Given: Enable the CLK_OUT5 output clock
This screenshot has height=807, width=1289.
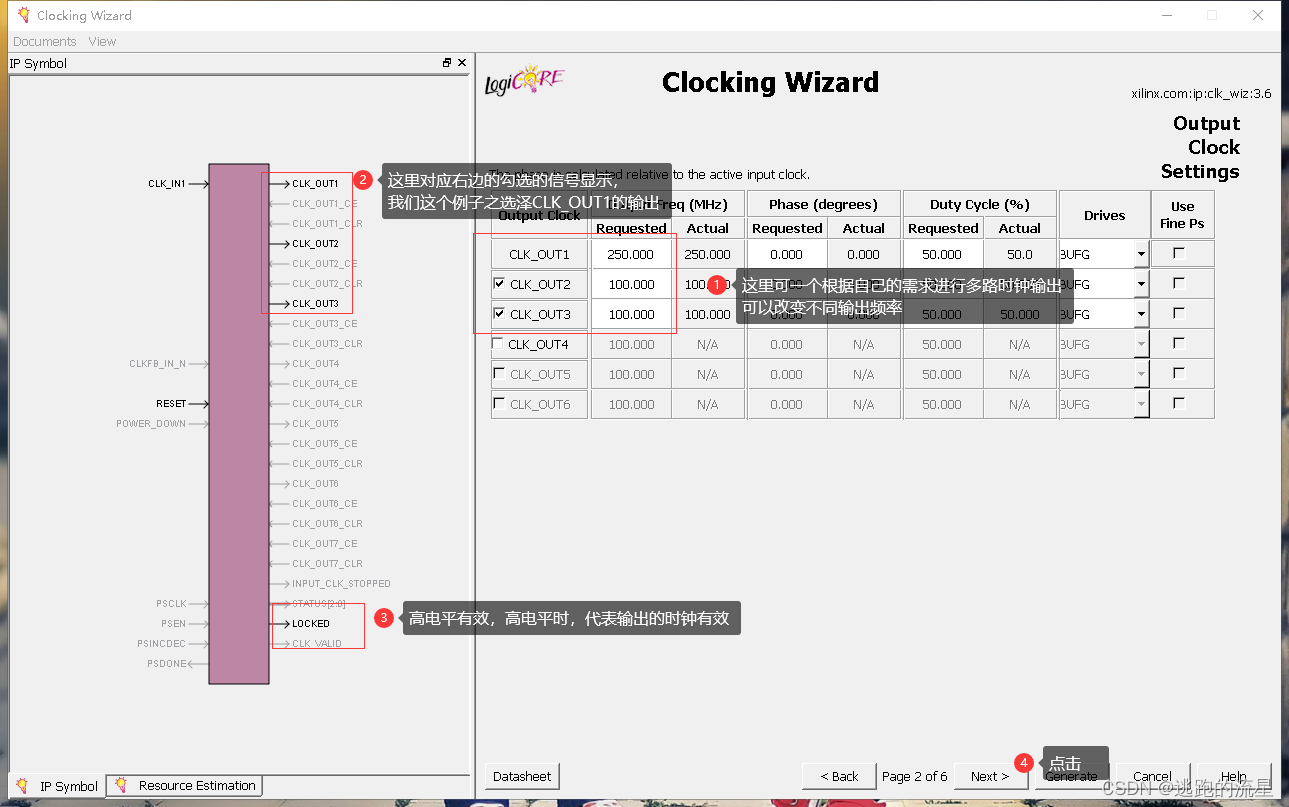Looking at the screenshot, I should [x=498, y=374].
